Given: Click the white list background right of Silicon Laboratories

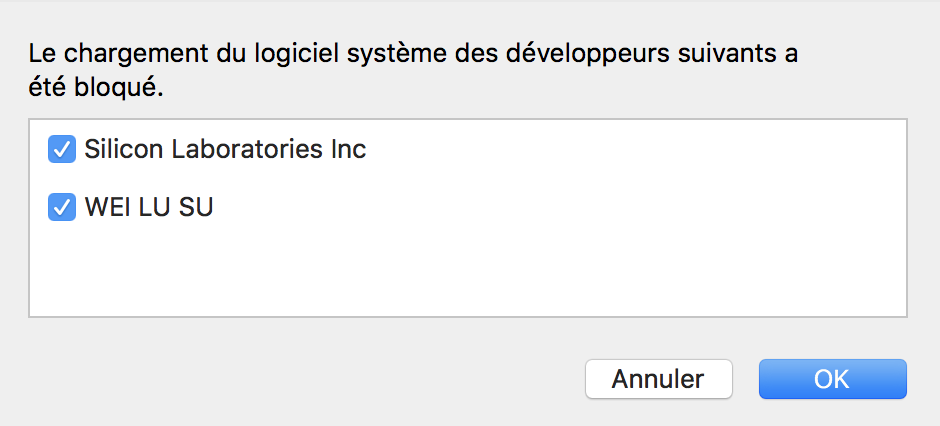Looking at the screenshot, I should point(640,150).
